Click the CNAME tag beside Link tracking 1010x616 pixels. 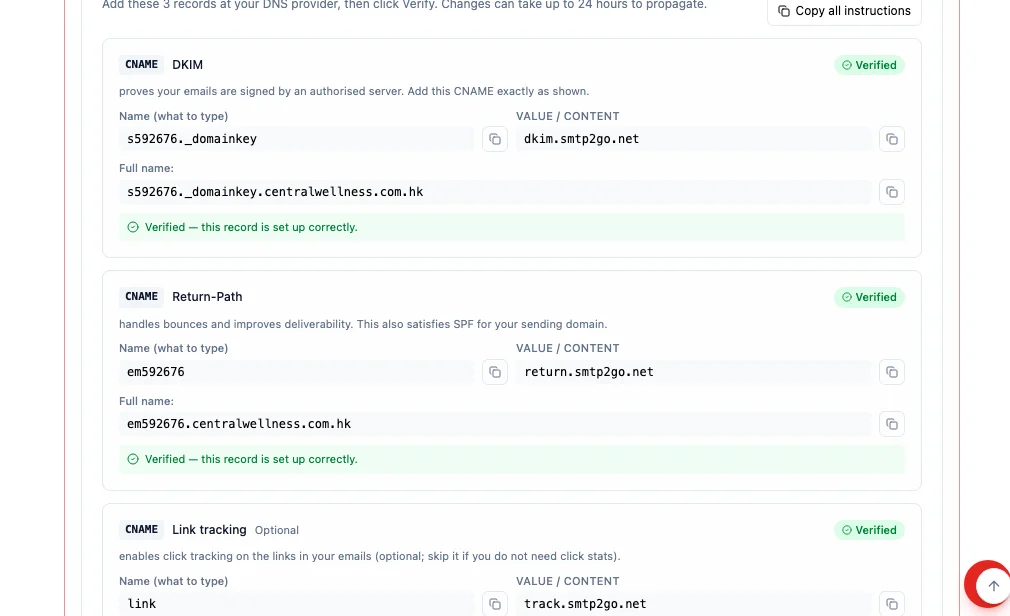pos(141,530)
